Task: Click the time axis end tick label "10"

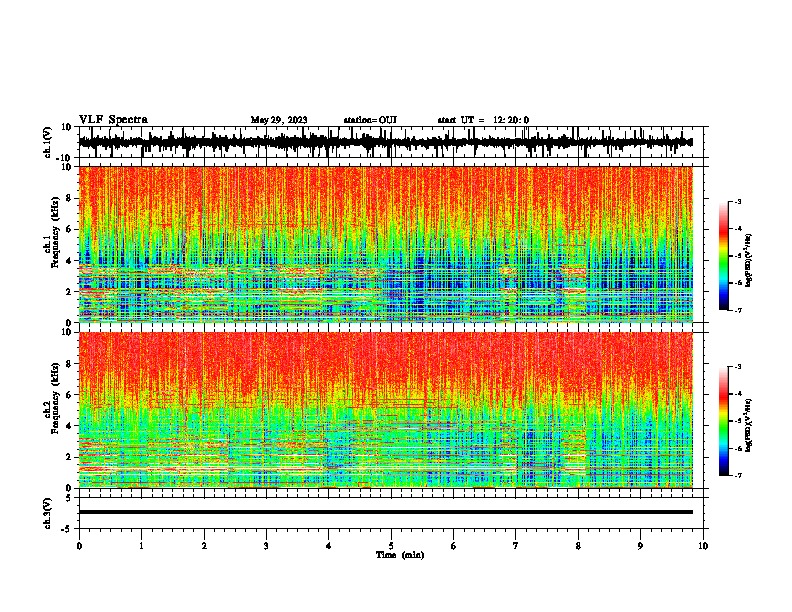Action: pyautogui.click(x=703, y=546)
